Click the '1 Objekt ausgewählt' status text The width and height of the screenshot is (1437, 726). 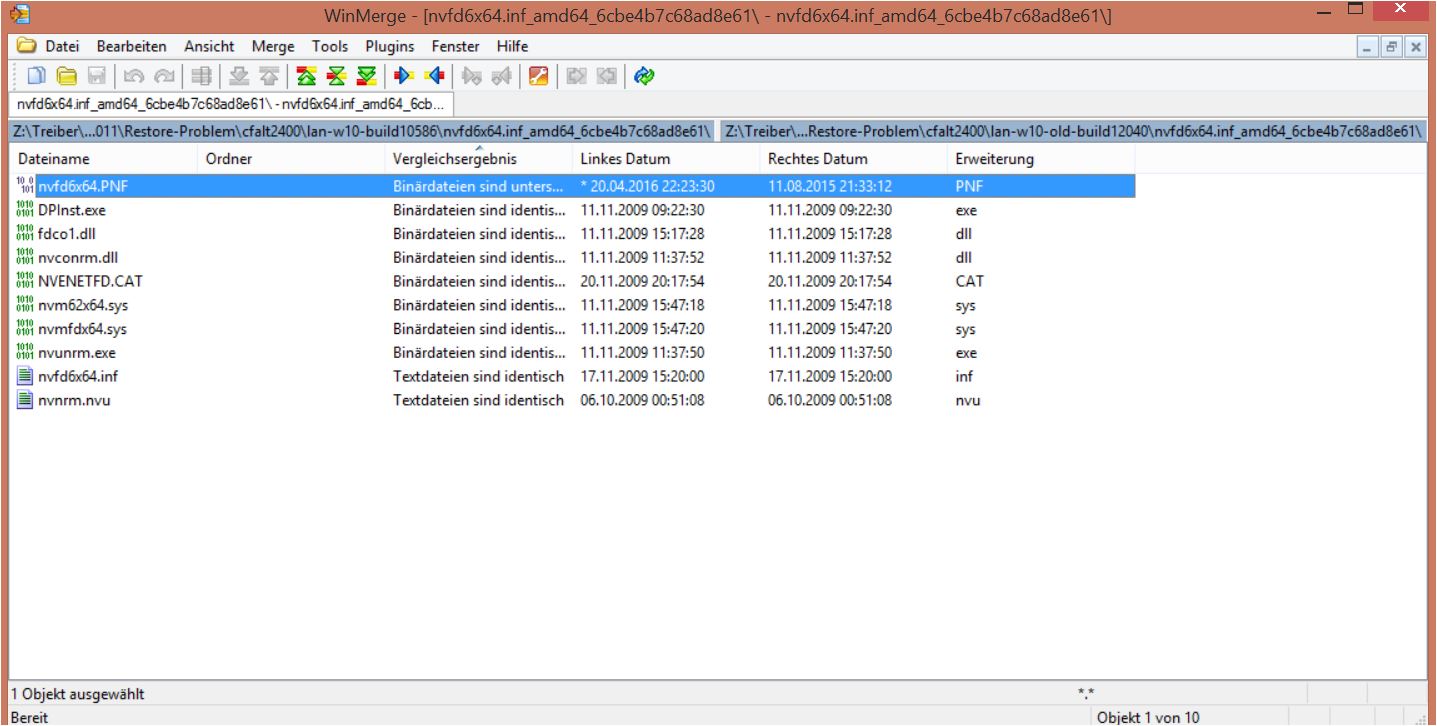(x=76, y=693)
